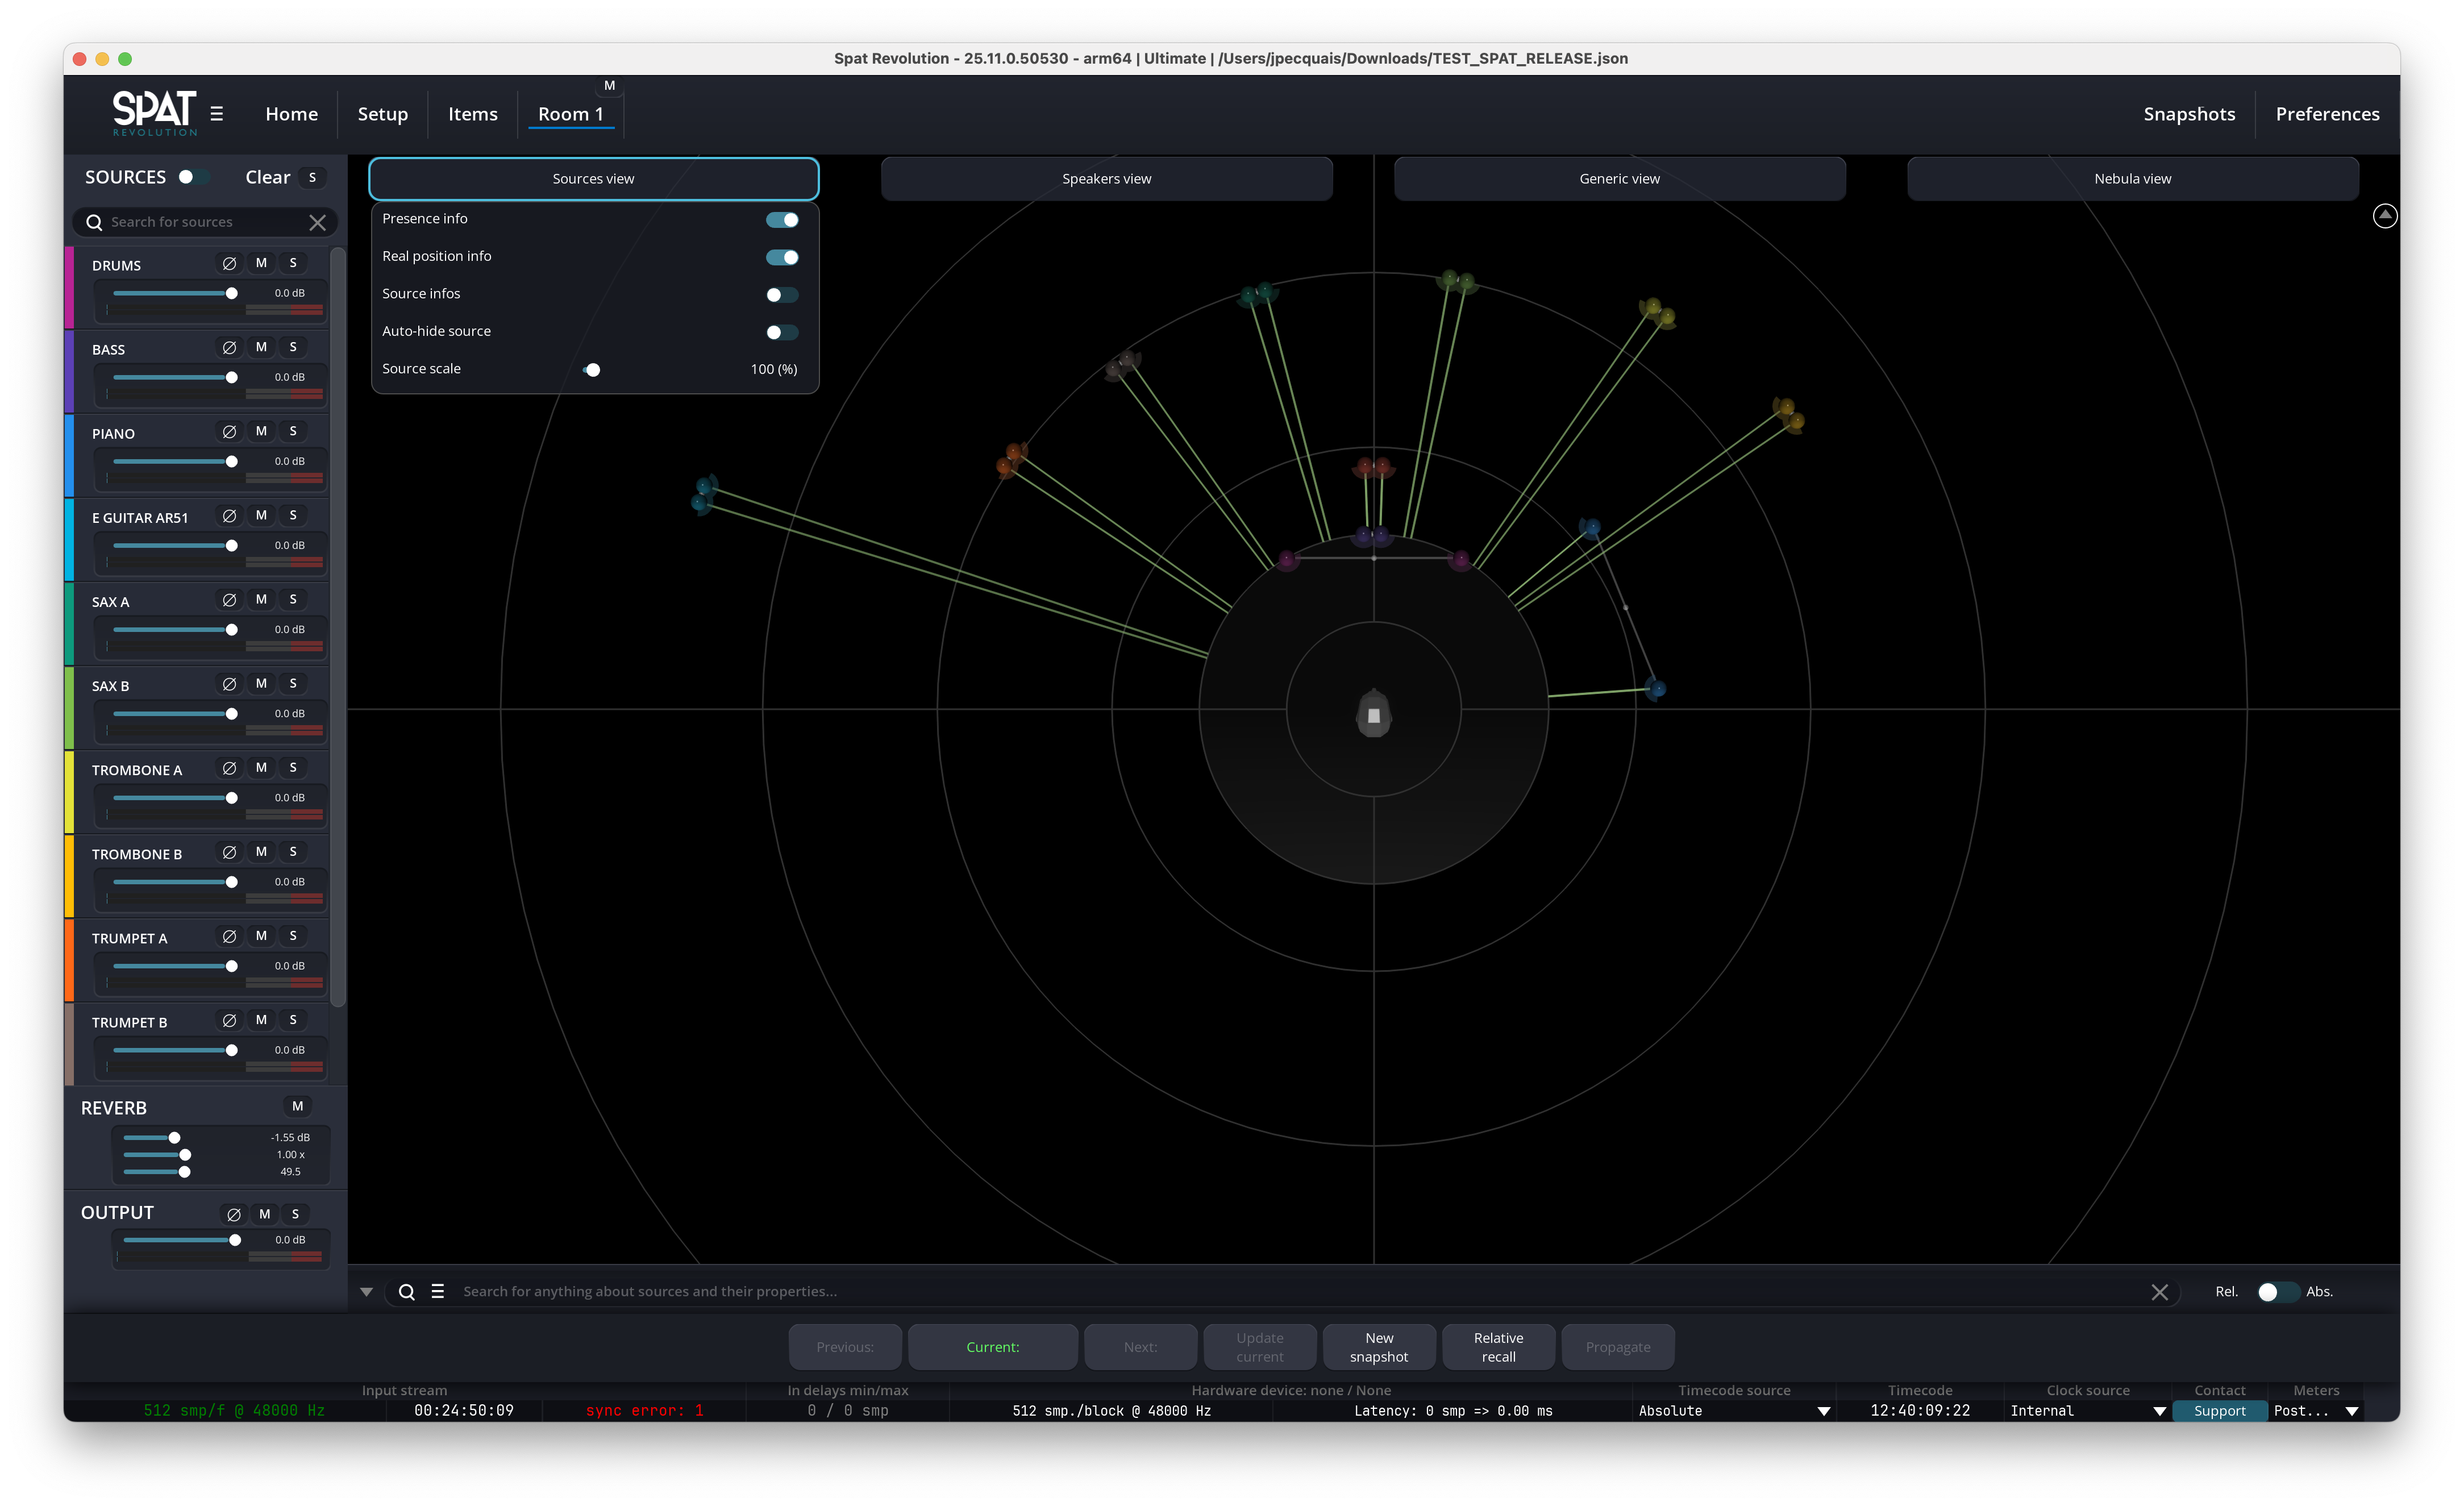2464x1506 pixels.
Task: Mute the REVERB section
Action: pos(297,1106)
